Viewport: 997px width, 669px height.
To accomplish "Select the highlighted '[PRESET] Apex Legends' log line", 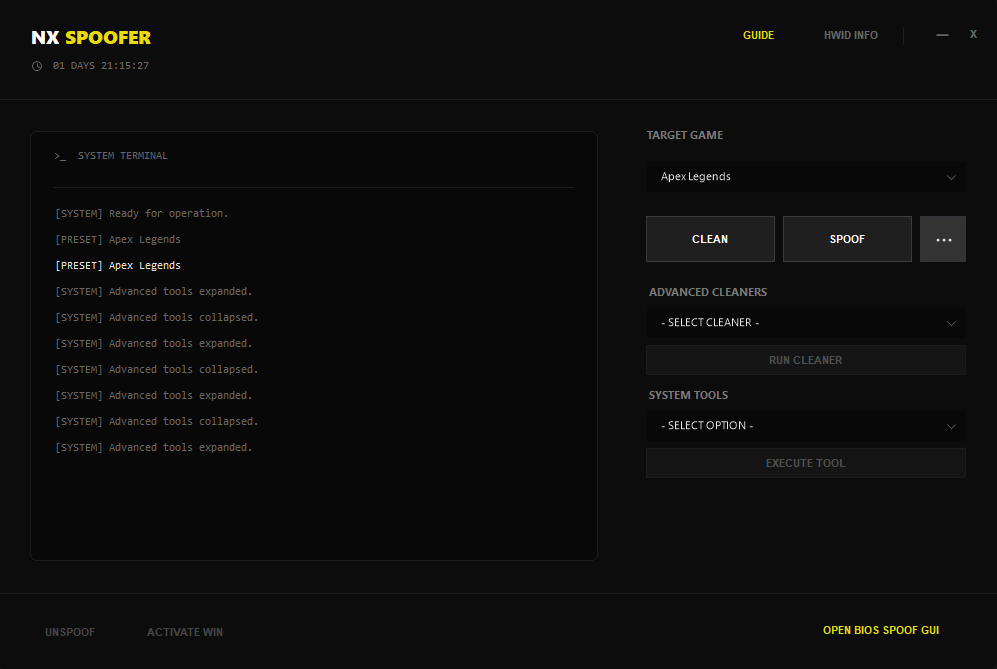I will coord(118,266).
